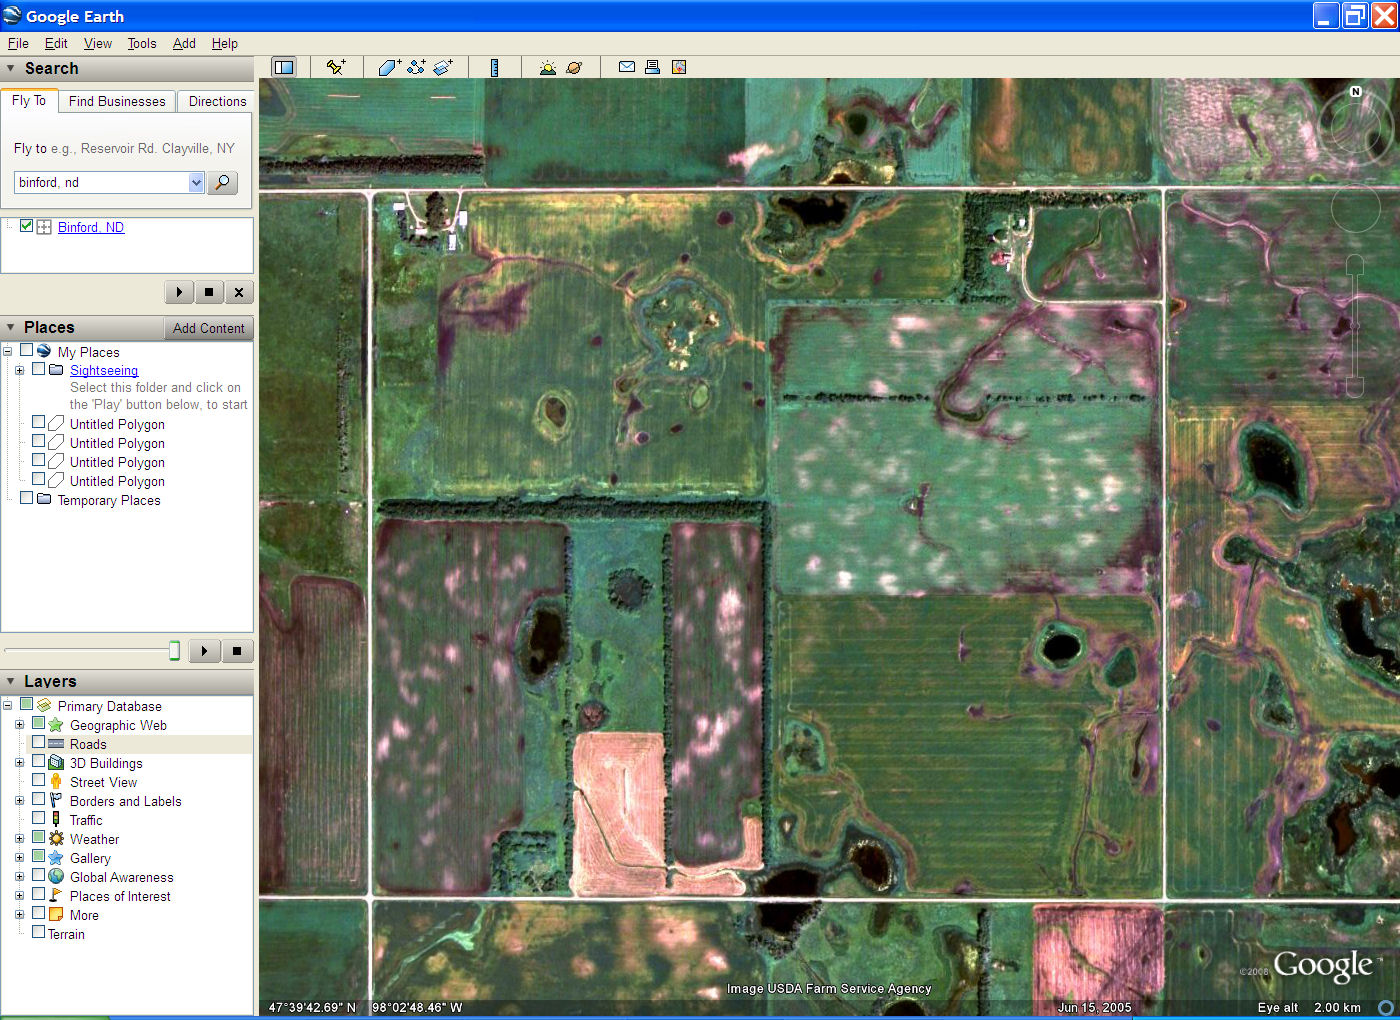The width and height of the screenshot is (1400, 1020).
Task: Open the Sightseeing link
Action: point(104,370)
